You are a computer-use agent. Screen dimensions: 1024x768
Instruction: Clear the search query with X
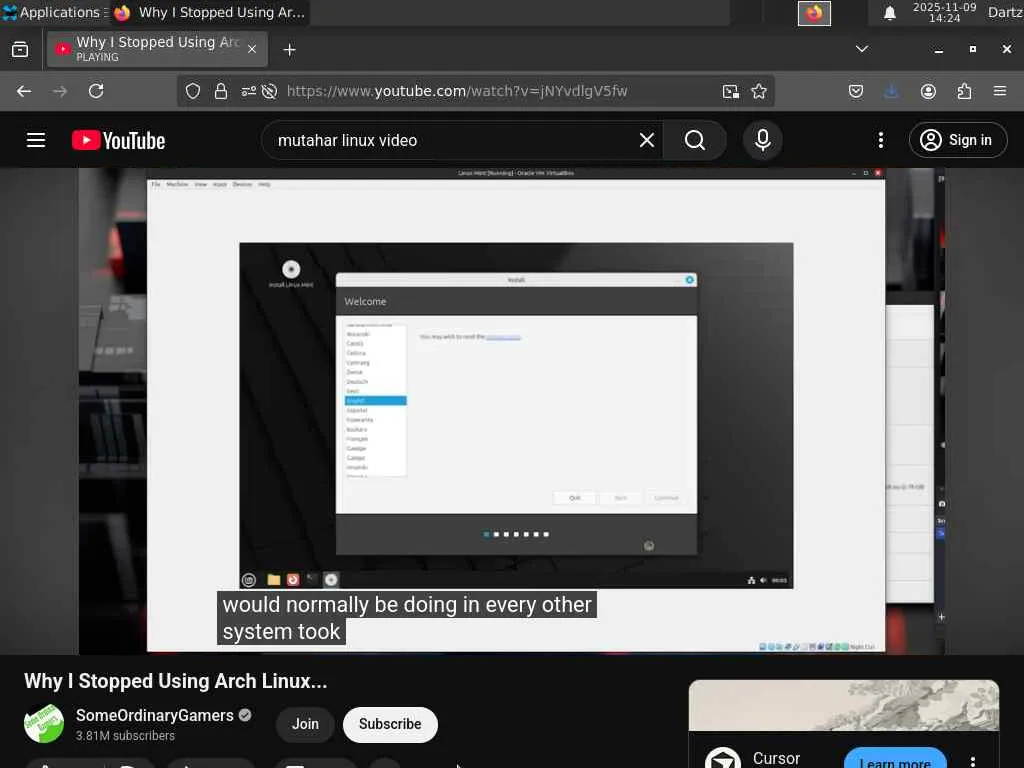pos(647,140)
